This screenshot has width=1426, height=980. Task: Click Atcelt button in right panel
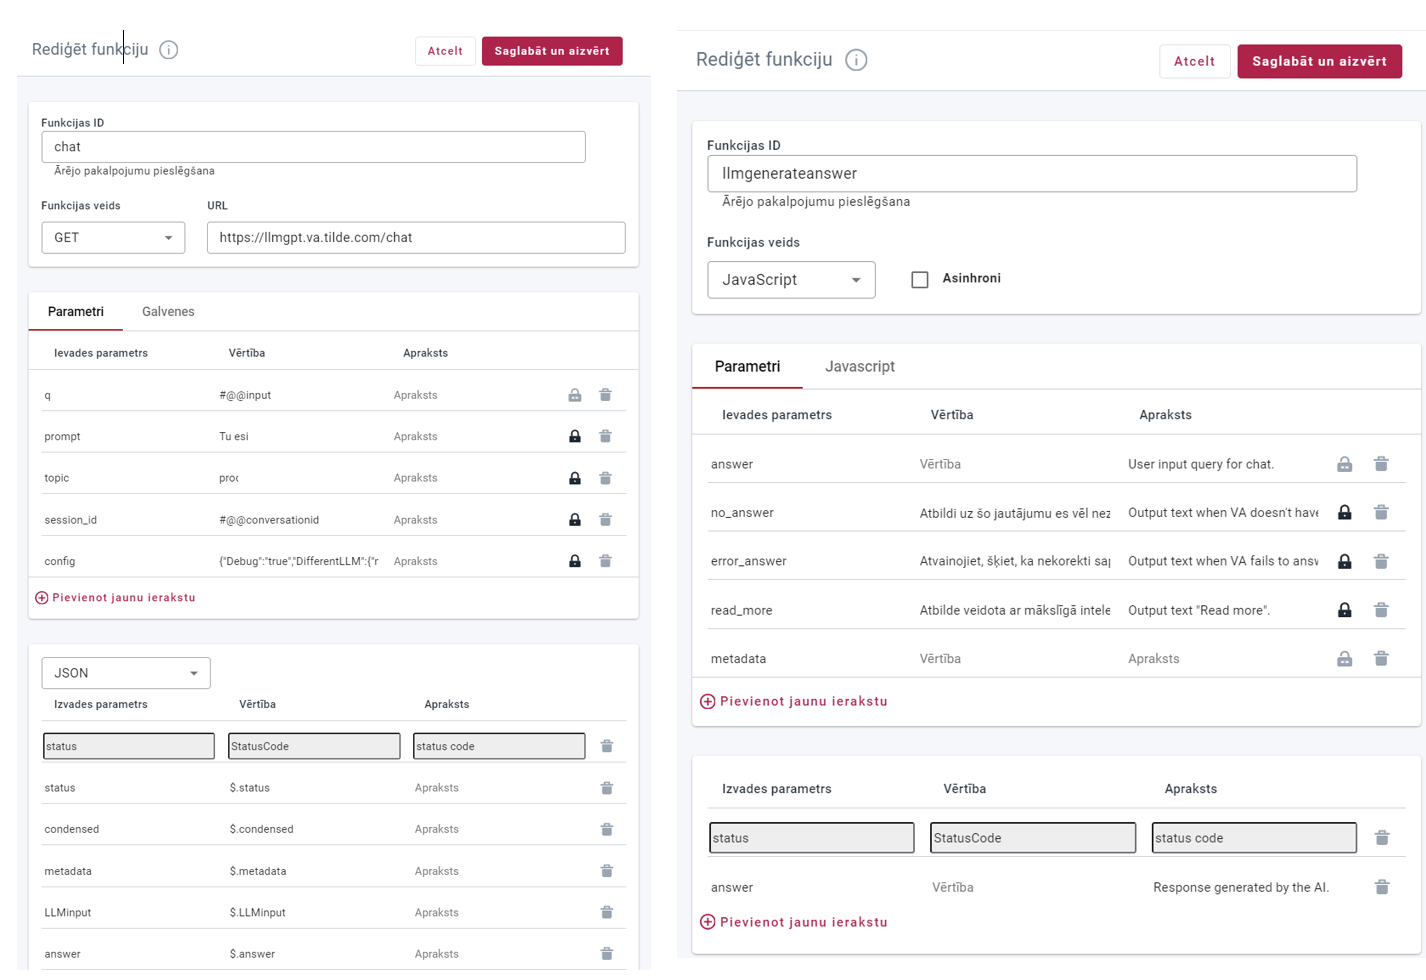coord(1194,61)
